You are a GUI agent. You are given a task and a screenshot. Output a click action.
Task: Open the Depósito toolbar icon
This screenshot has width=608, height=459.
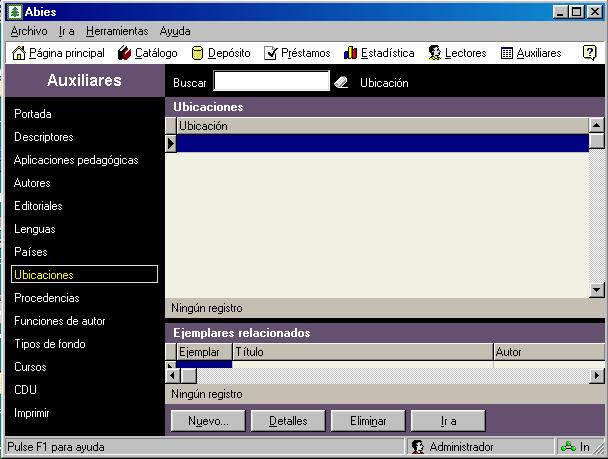tap(197, 53)
